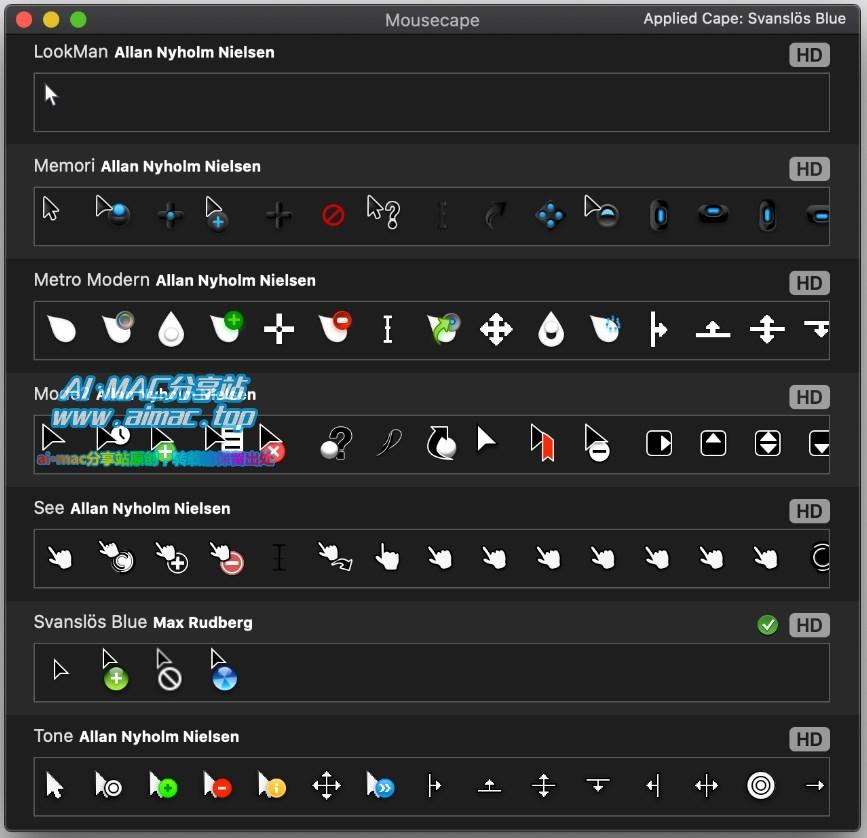Select the LookMan cape title
867x838 pixels.
point(71,51)
